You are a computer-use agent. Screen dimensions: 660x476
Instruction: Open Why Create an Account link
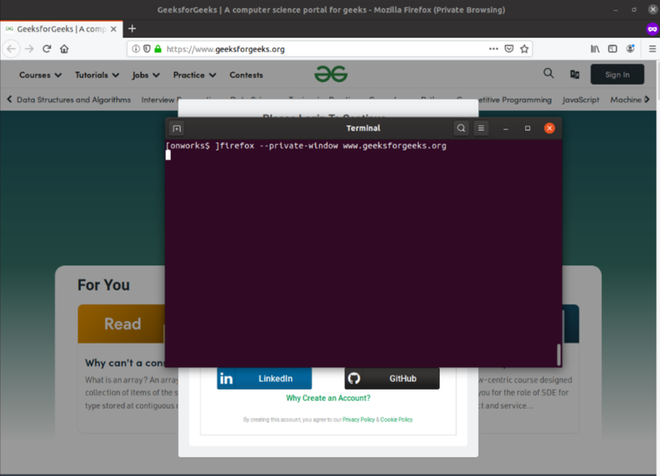[328, 398]
